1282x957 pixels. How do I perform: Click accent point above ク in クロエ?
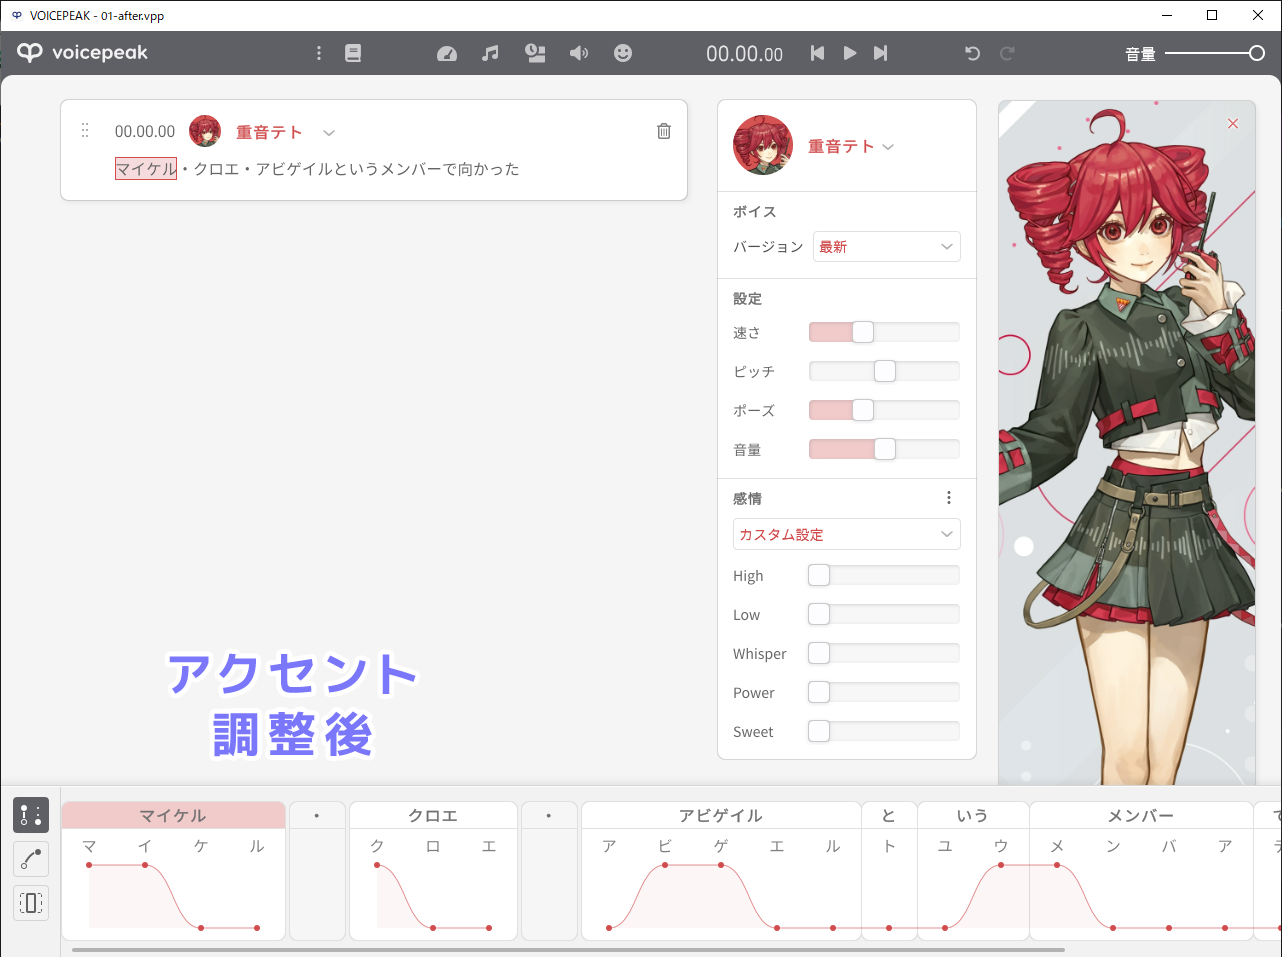(377, 865)
